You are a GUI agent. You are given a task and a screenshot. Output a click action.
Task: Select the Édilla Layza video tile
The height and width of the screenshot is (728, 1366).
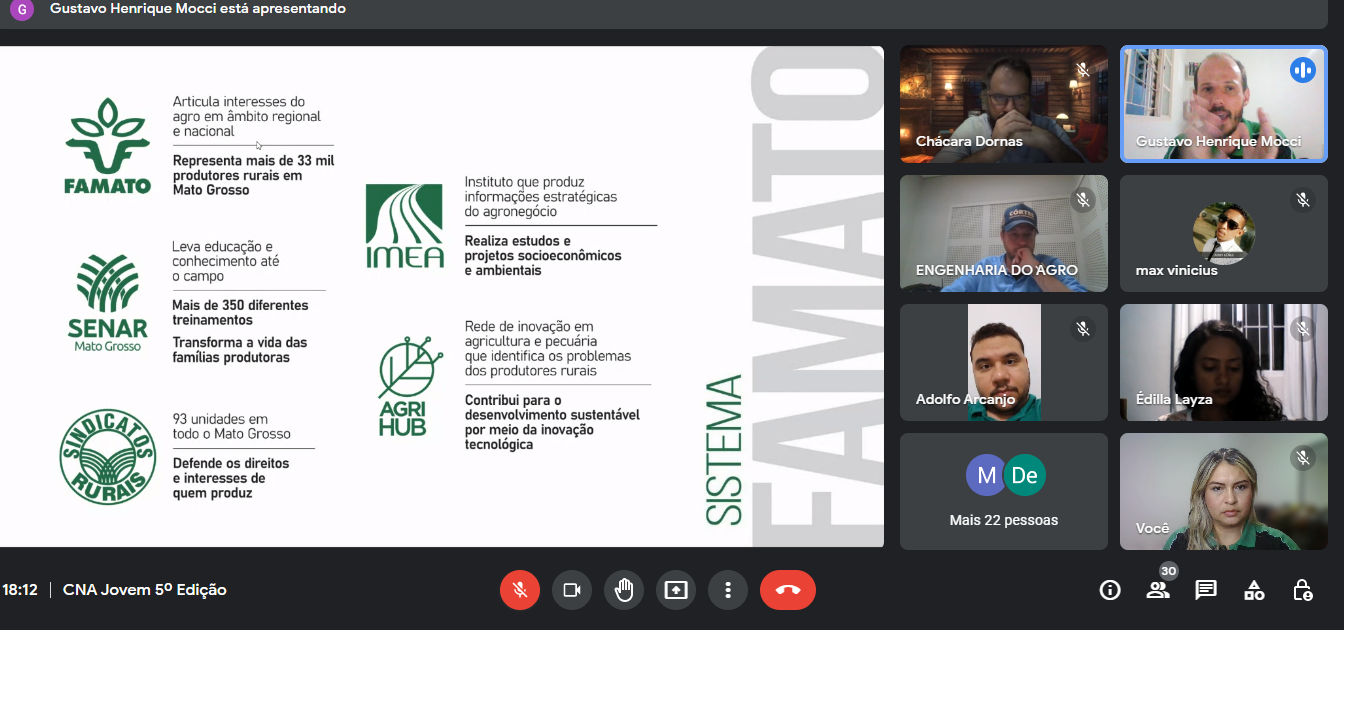pyautogui.click(x=1223, y=362)
